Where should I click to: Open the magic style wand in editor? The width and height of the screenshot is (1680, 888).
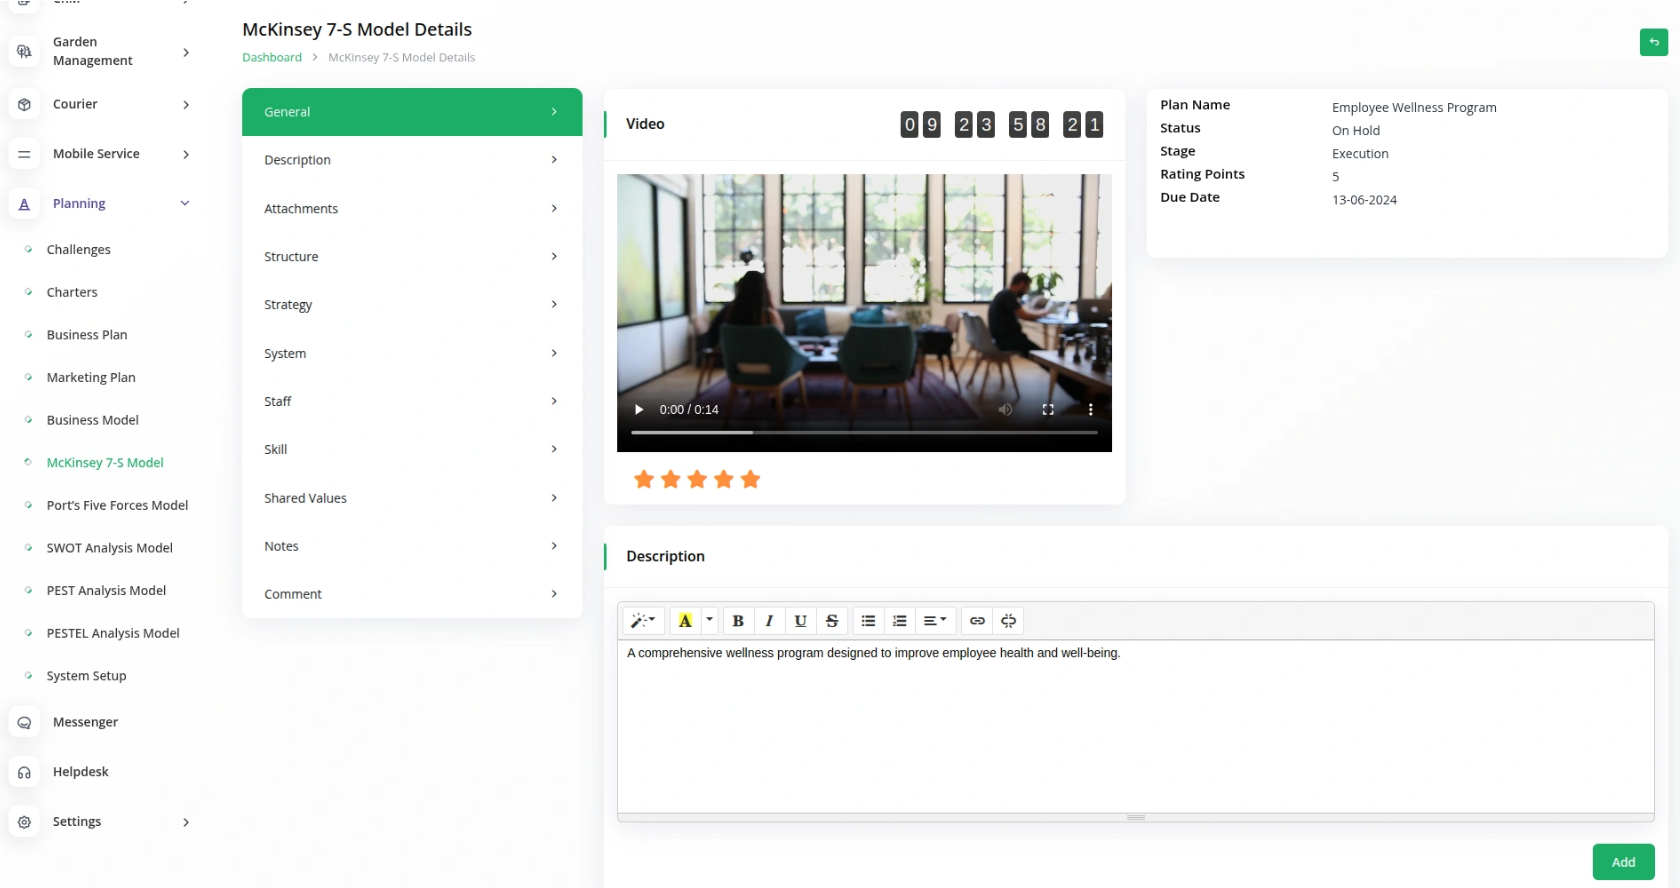643,621
